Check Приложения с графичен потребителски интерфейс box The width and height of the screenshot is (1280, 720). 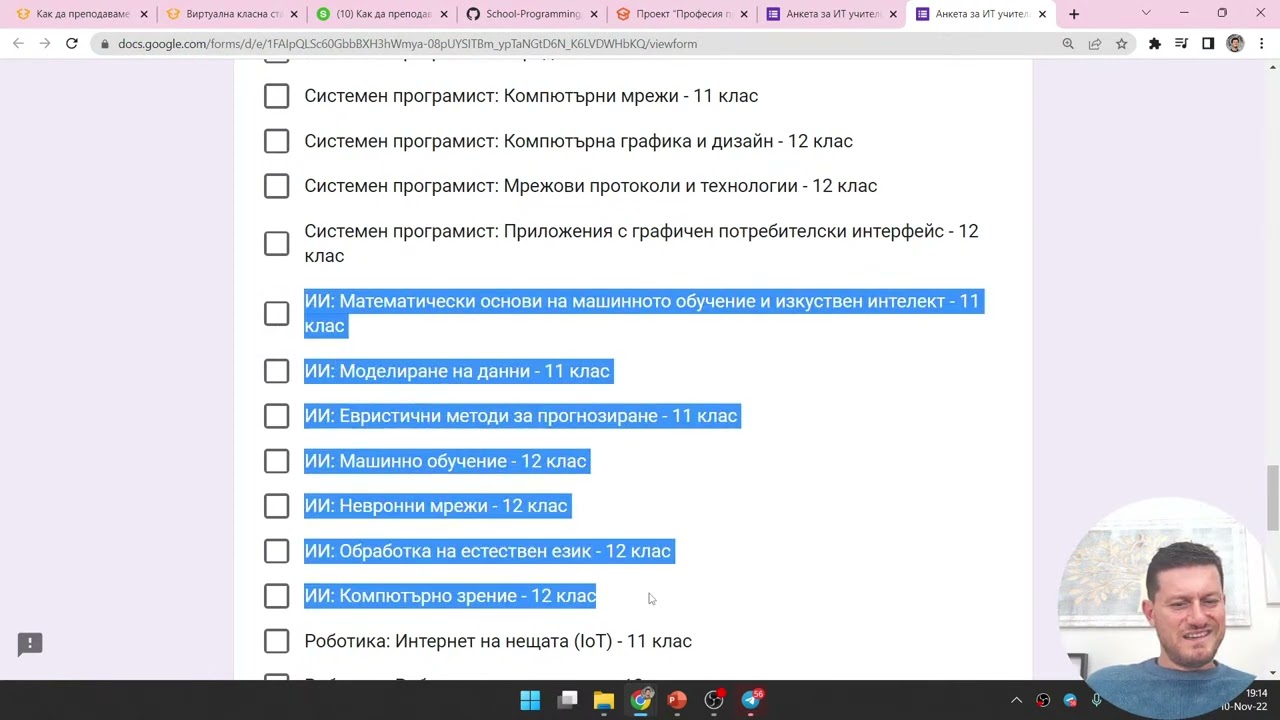pos(277,243)
